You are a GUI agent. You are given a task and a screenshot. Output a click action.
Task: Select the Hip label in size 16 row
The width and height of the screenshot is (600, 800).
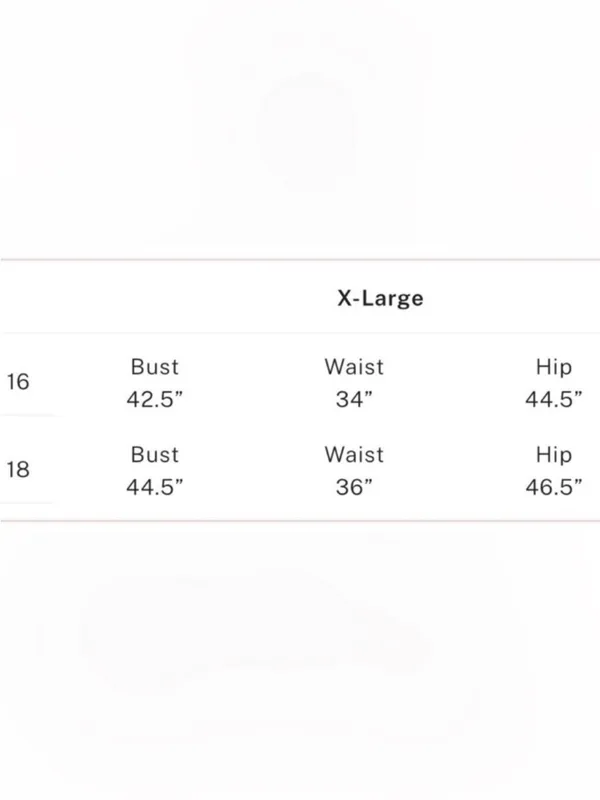tap(554, 367)
